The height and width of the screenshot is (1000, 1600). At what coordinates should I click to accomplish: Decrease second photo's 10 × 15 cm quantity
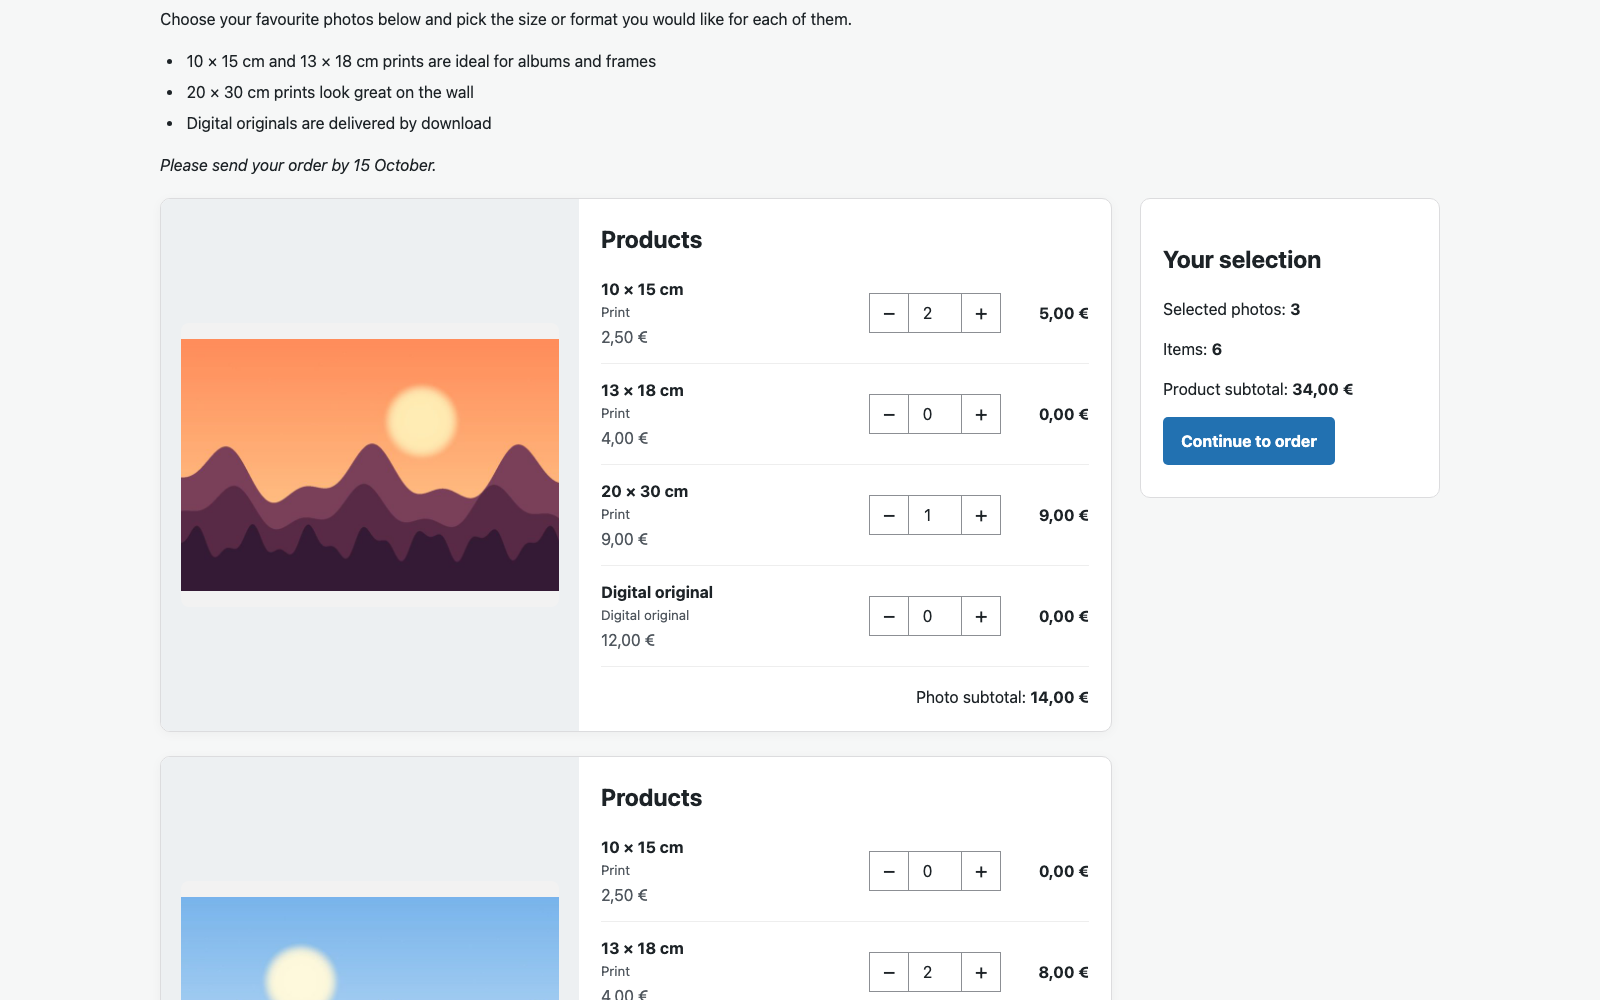point(889,871)
